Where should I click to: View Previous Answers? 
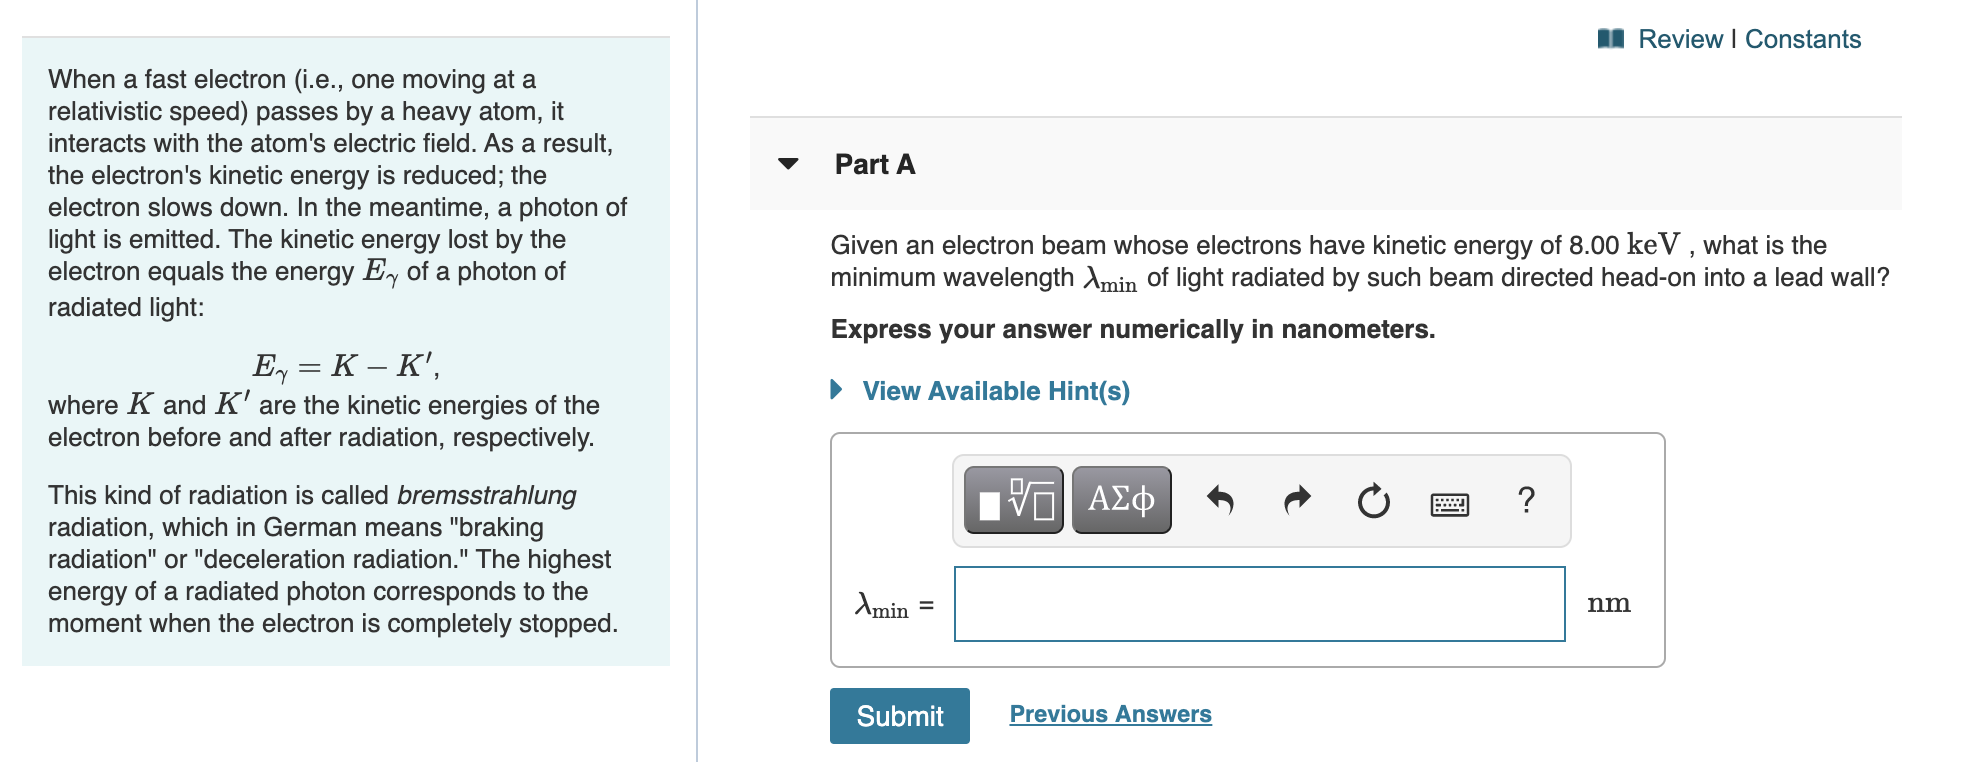pos(1110,713)
